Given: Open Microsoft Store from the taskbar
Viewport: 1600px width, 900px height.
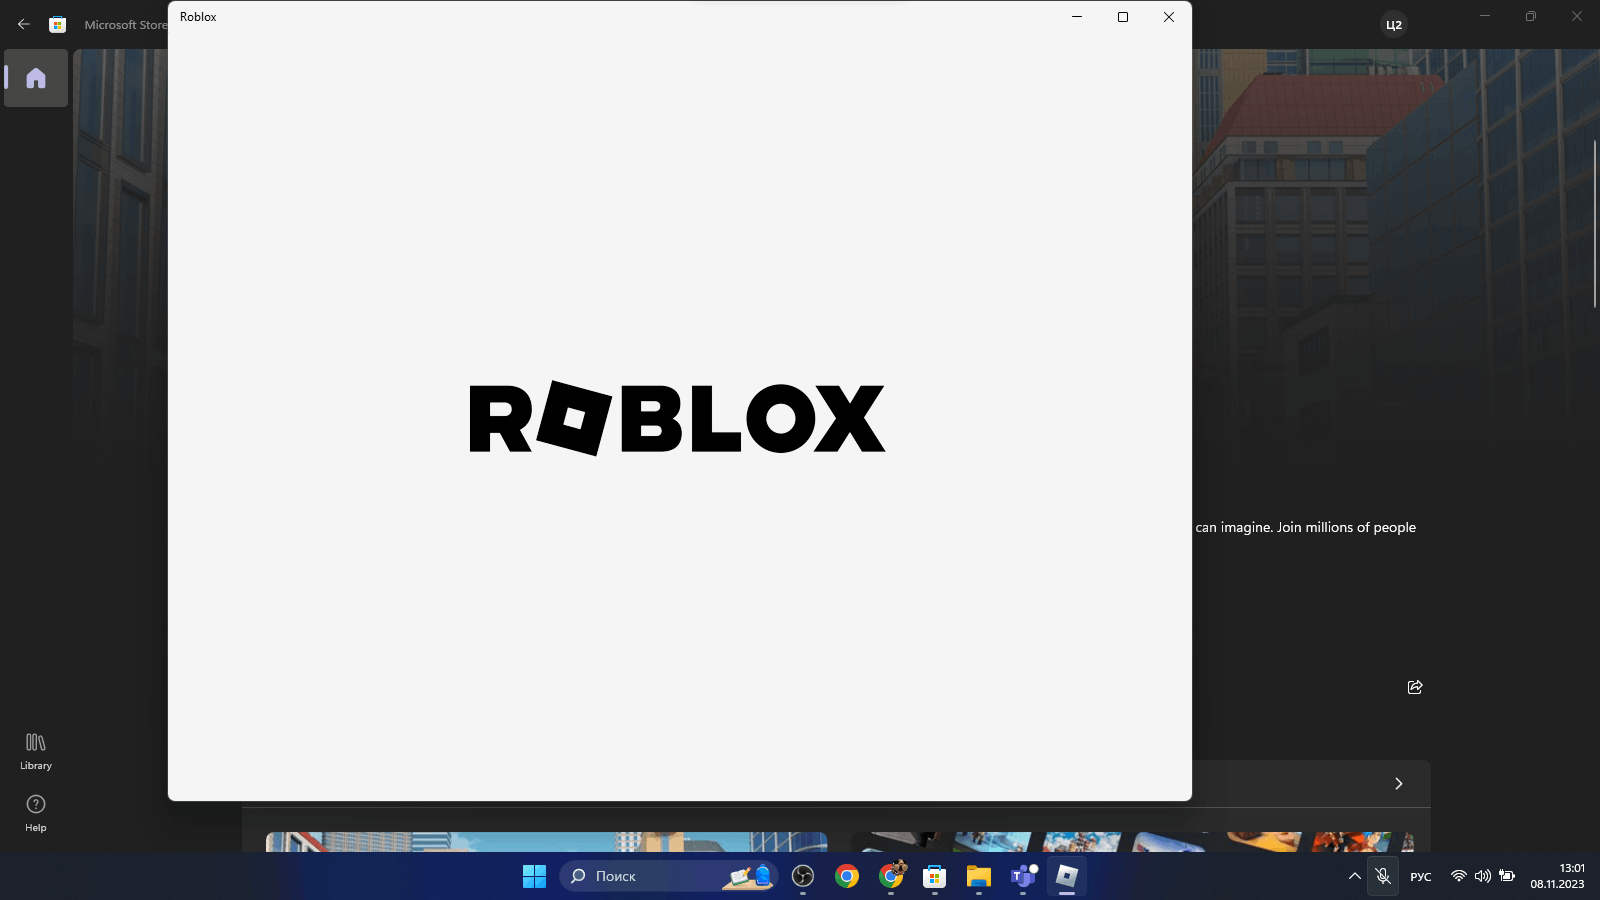Looking at the screenshot, I should (935, 877).
